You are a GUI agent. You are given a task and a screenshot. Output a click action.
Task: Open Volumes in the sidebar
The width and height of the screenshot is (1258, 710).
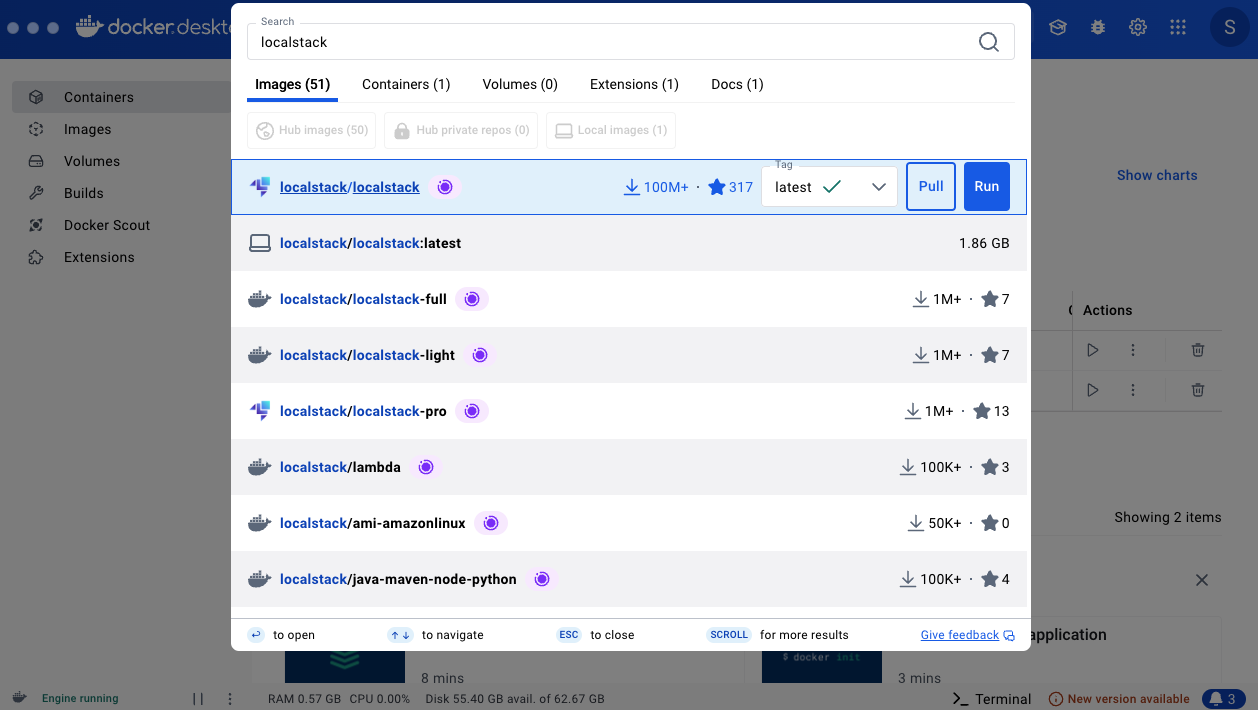tap(121, 161)
